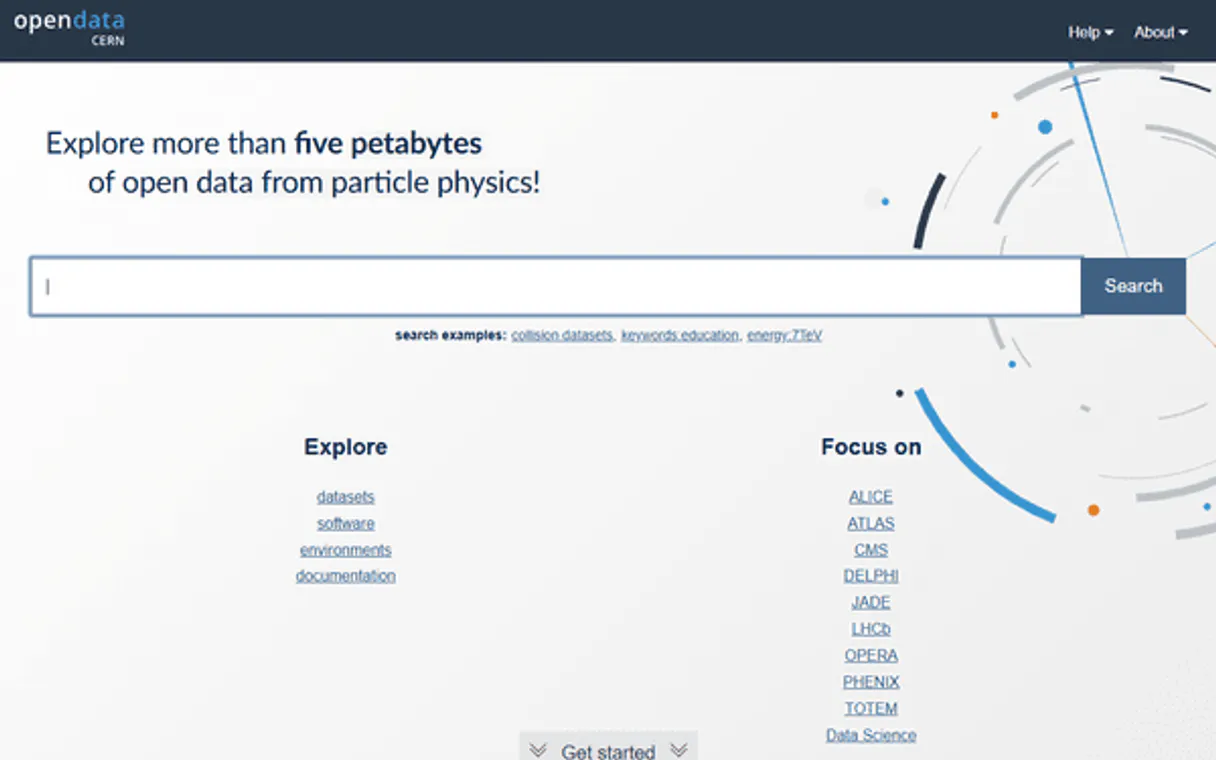Viewport: 1216px width, 760px height.
Task: Go to the ALICE experiment page
Action: (871, 497)
